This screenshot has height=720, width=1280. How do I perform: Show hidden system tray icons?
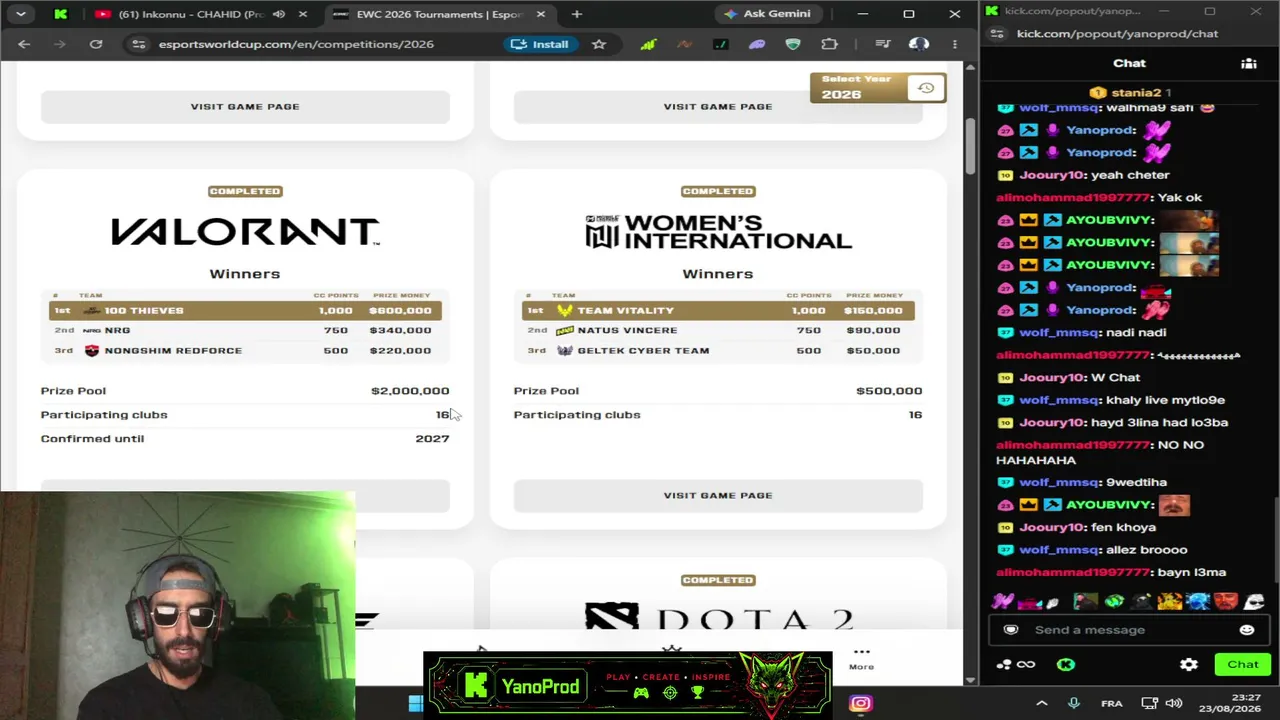point(1041,703)
